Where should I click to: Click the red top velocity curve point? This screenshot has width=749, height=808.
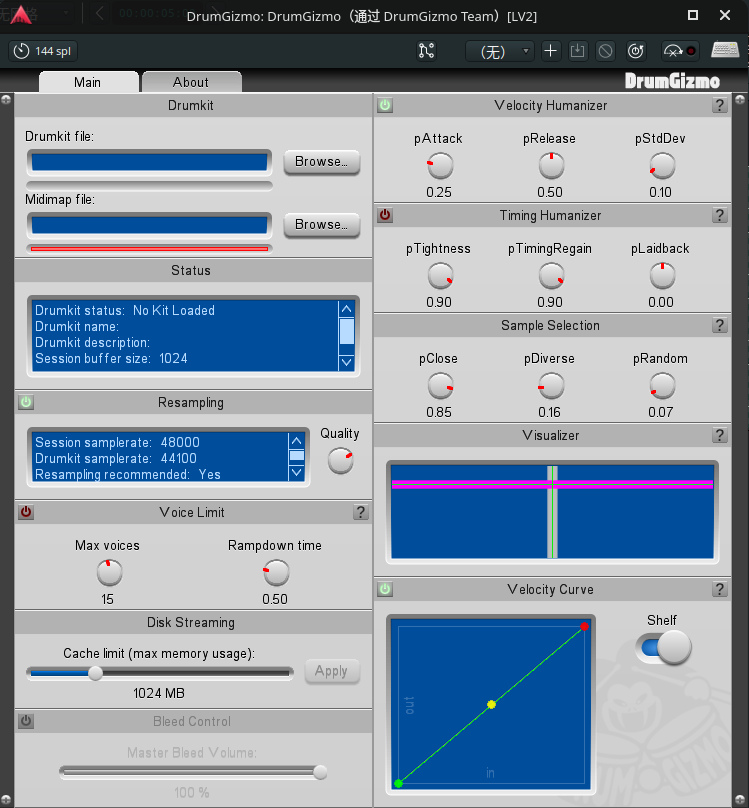pos(584,627)
